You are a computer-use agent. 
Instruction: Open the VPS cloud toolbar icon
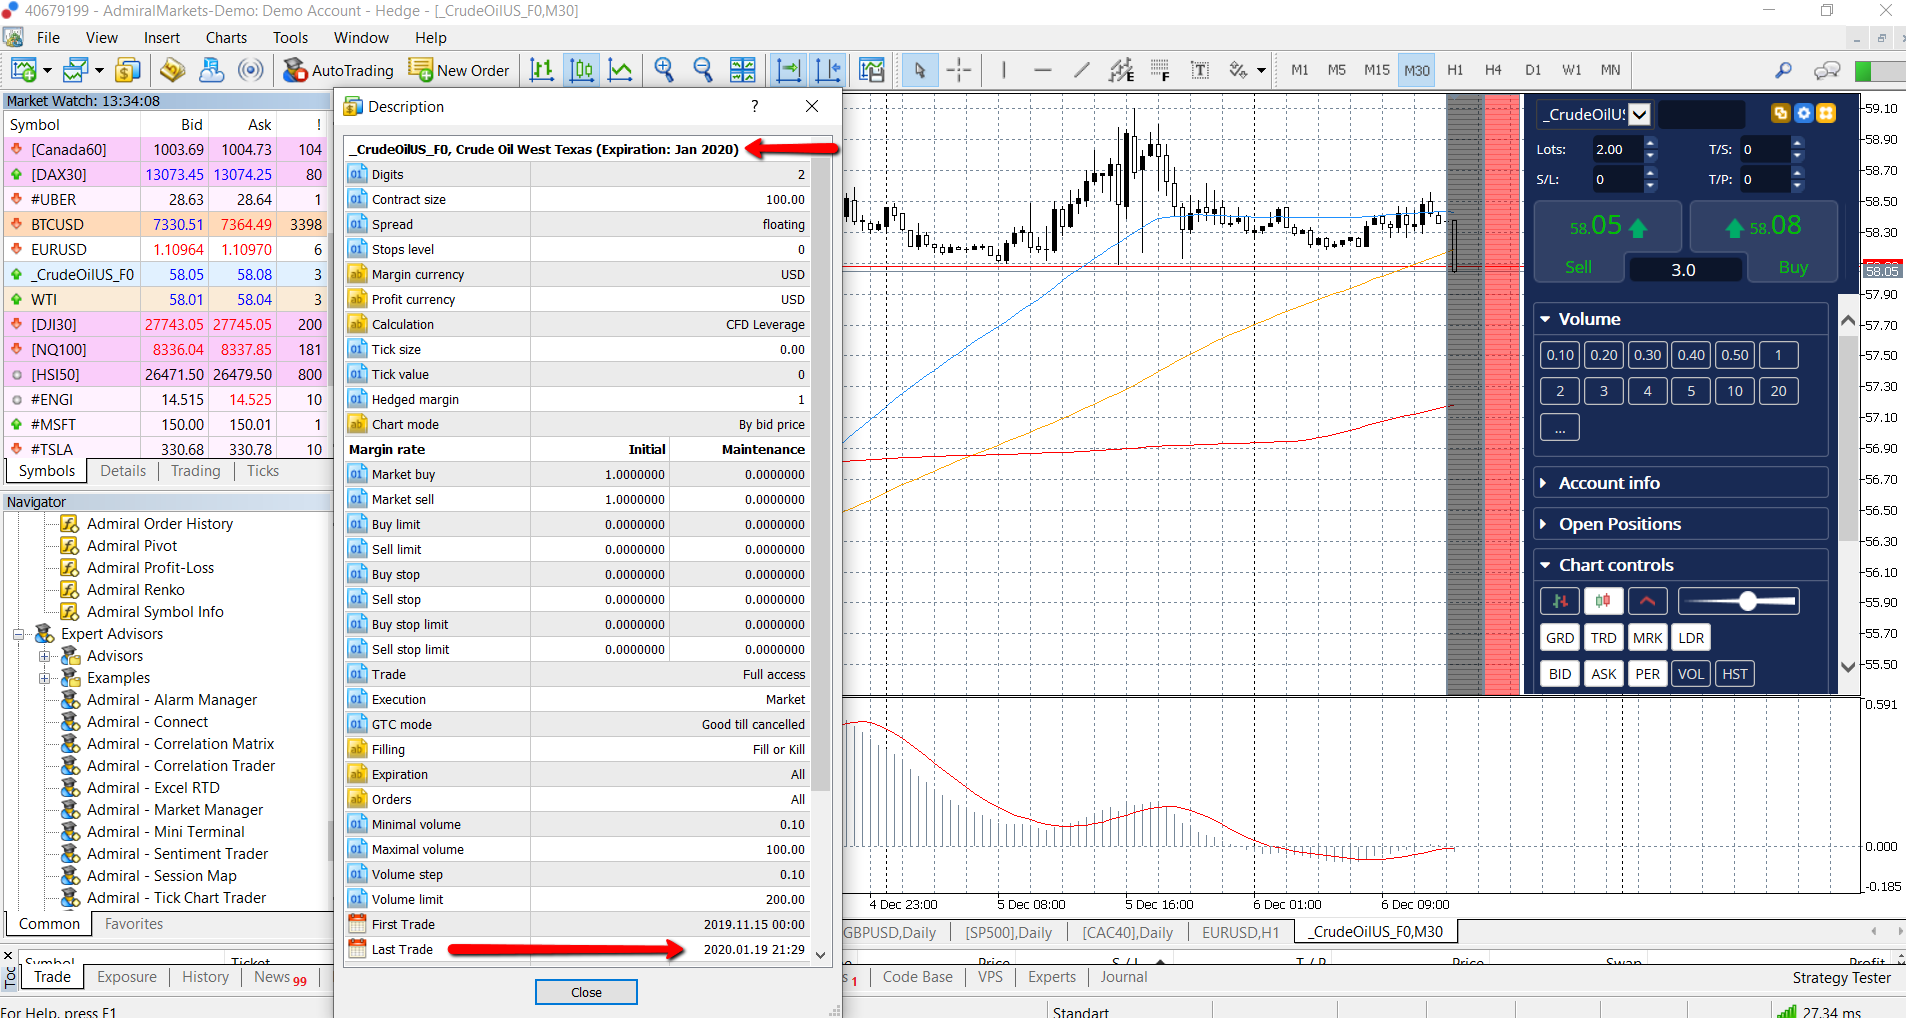tap(211, 70)
